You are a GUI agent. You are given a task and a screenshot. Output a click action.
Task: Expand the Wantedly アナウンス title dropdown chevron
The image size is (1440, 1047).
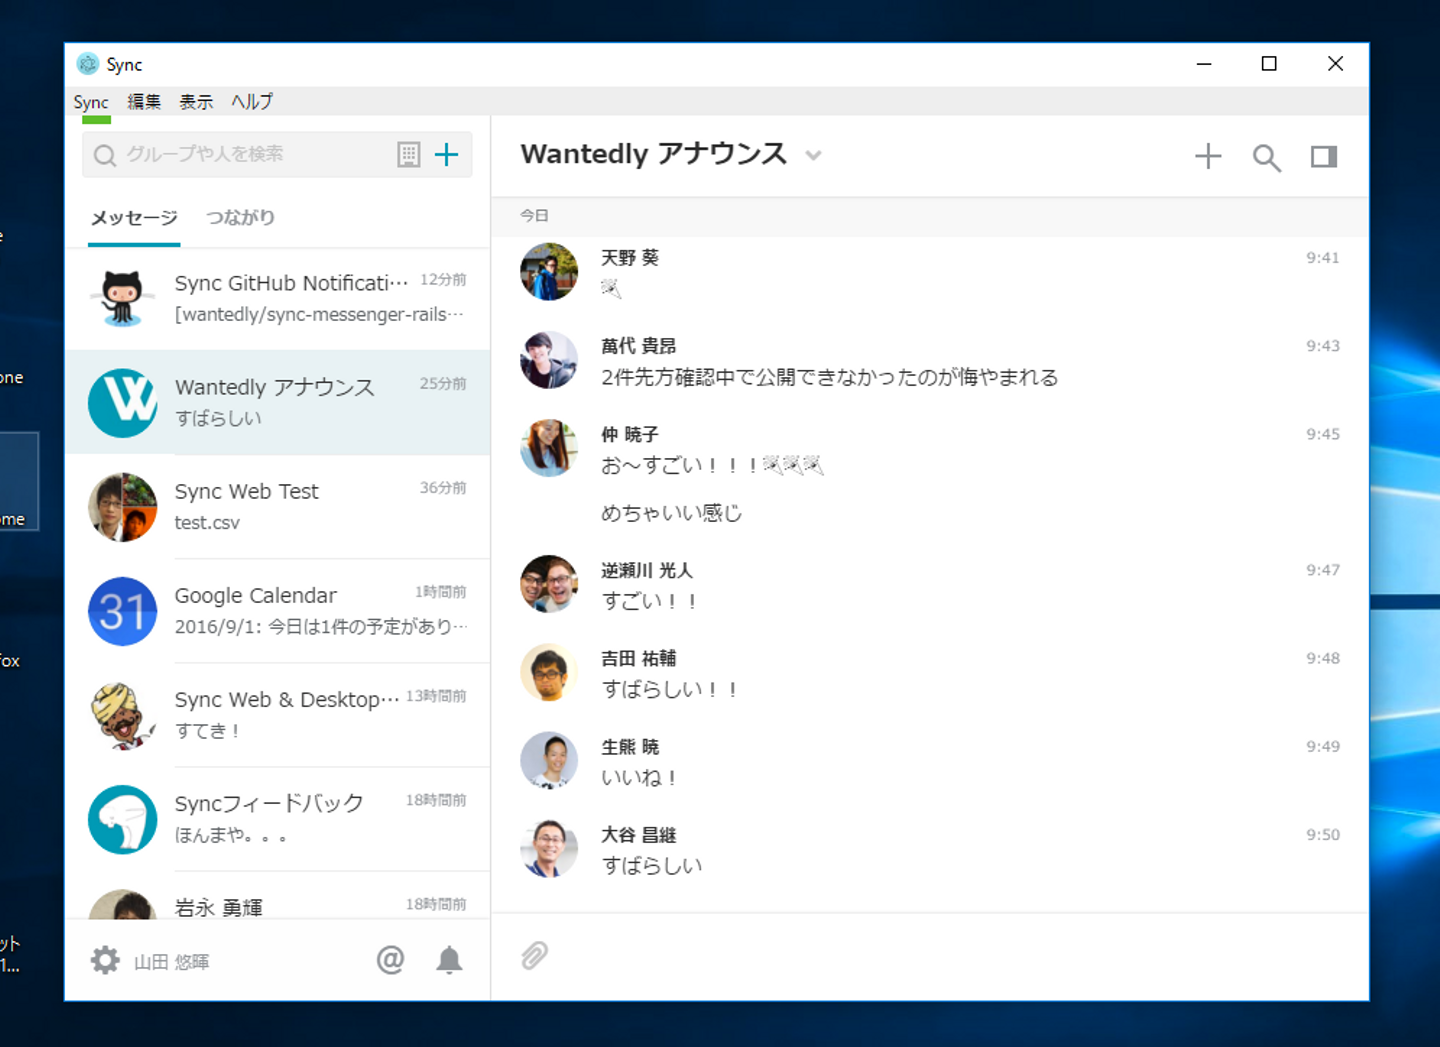[813, 155]
